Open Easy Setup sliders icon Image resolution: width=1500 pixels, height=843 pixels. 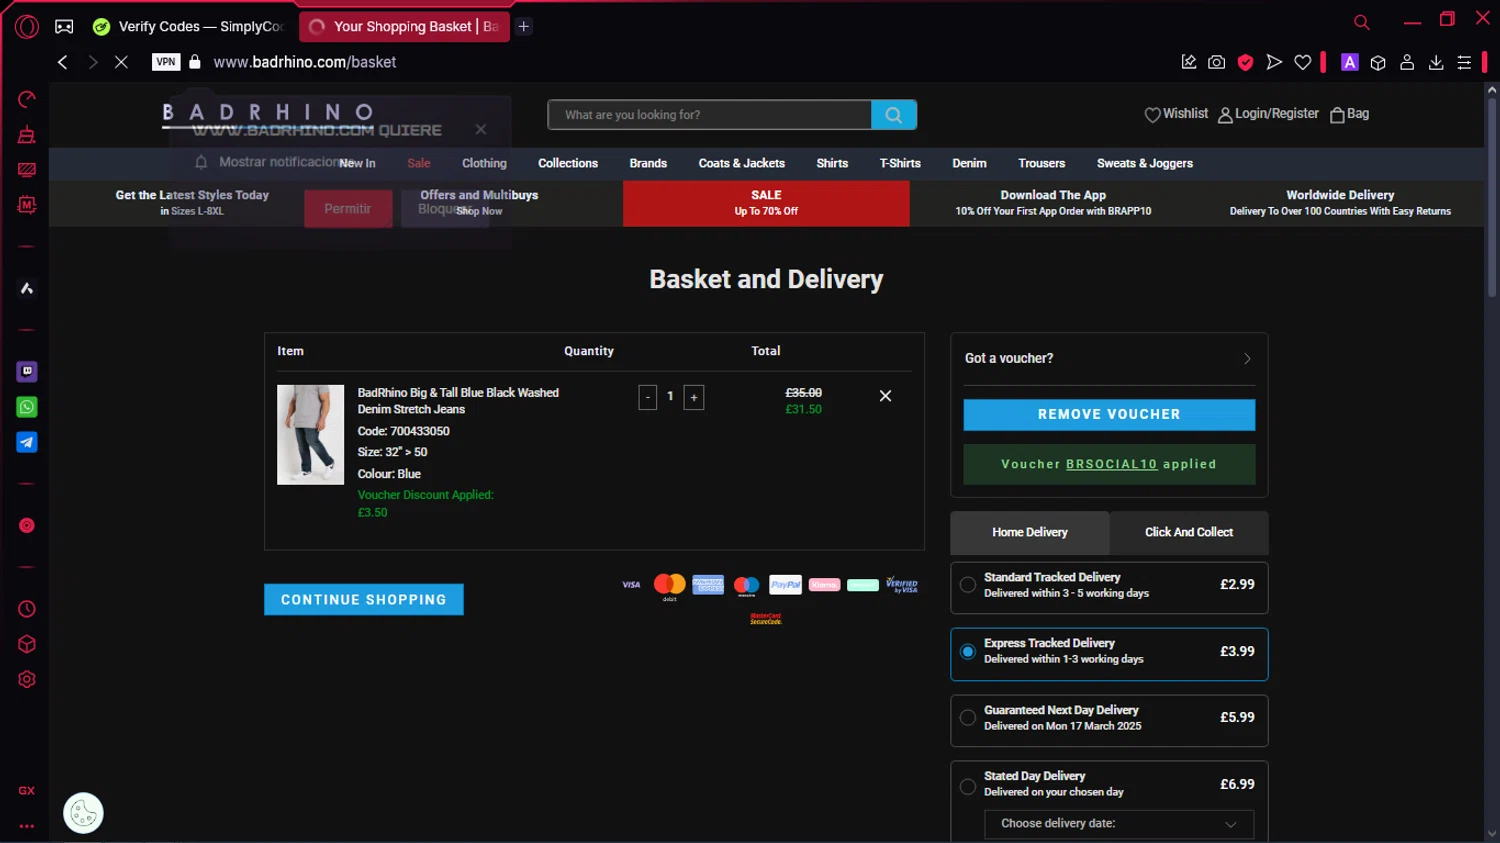1464,62
